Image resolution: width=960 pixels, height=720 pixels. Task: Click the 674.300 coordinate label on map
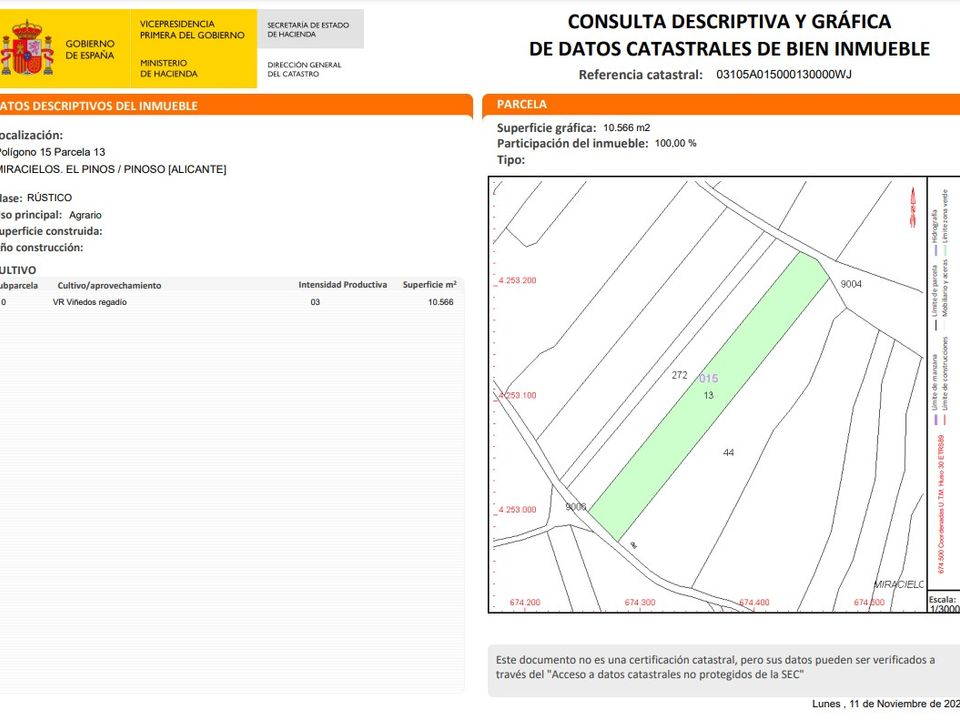[639, 602]
